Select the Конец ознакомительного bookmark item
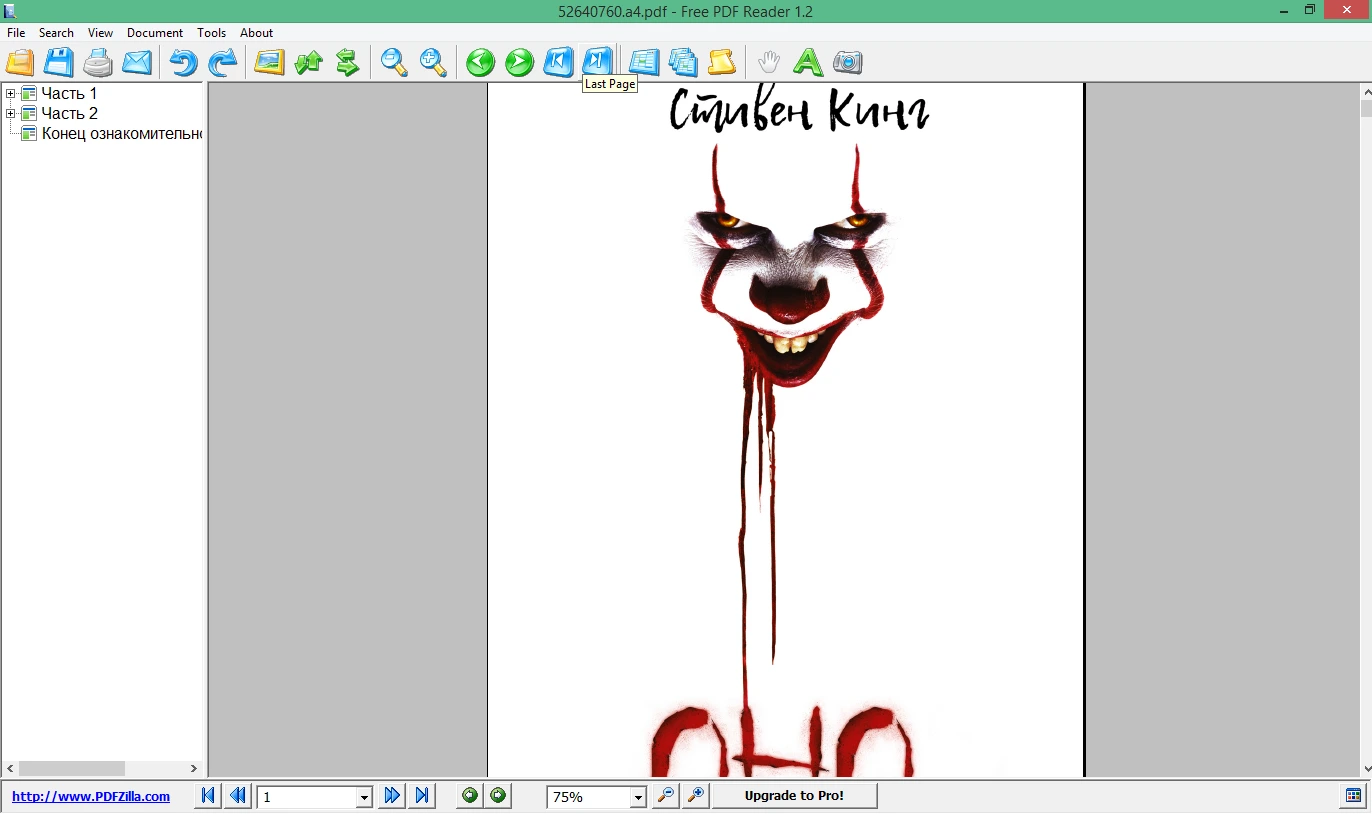This screenshot has height=814, width=1372. tap(122, 134)
